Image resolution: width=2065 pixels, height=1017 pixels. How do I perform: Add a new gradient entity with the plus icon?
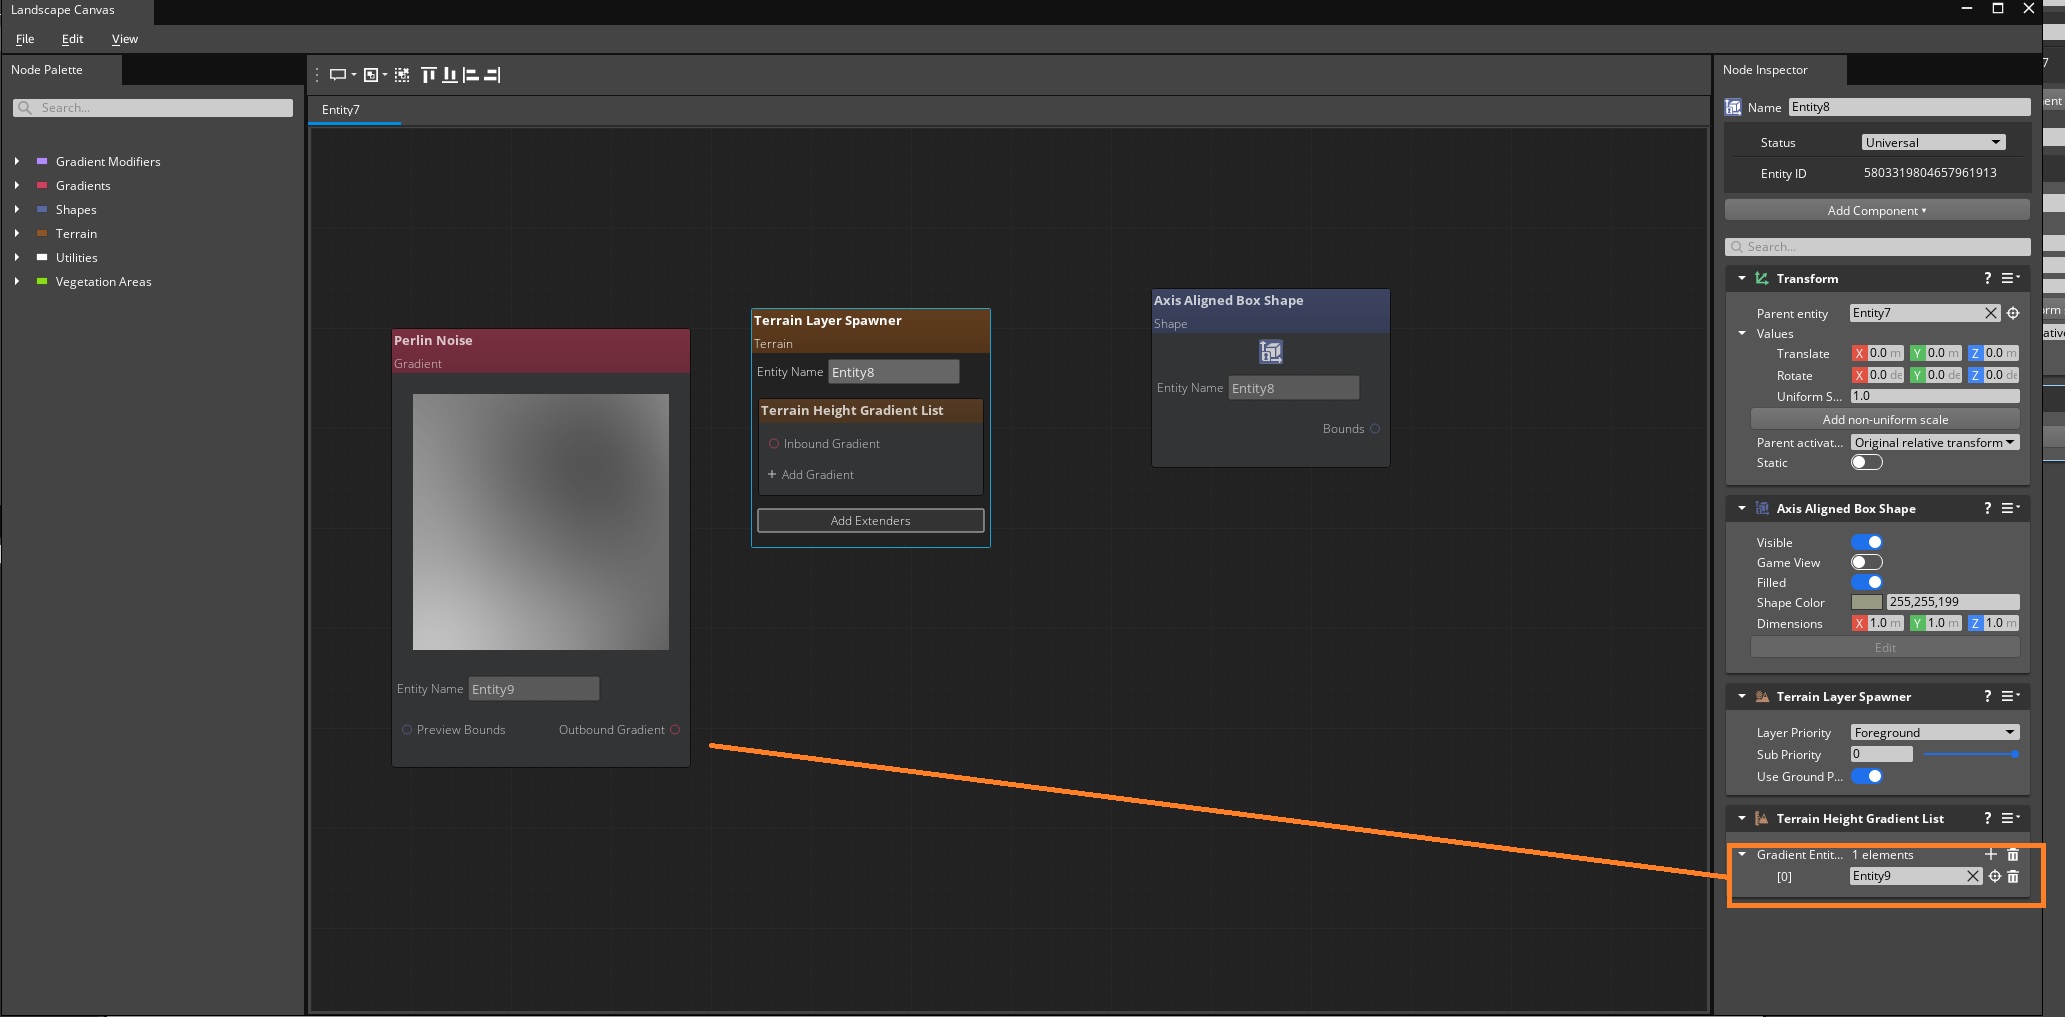coord(1990,854)
